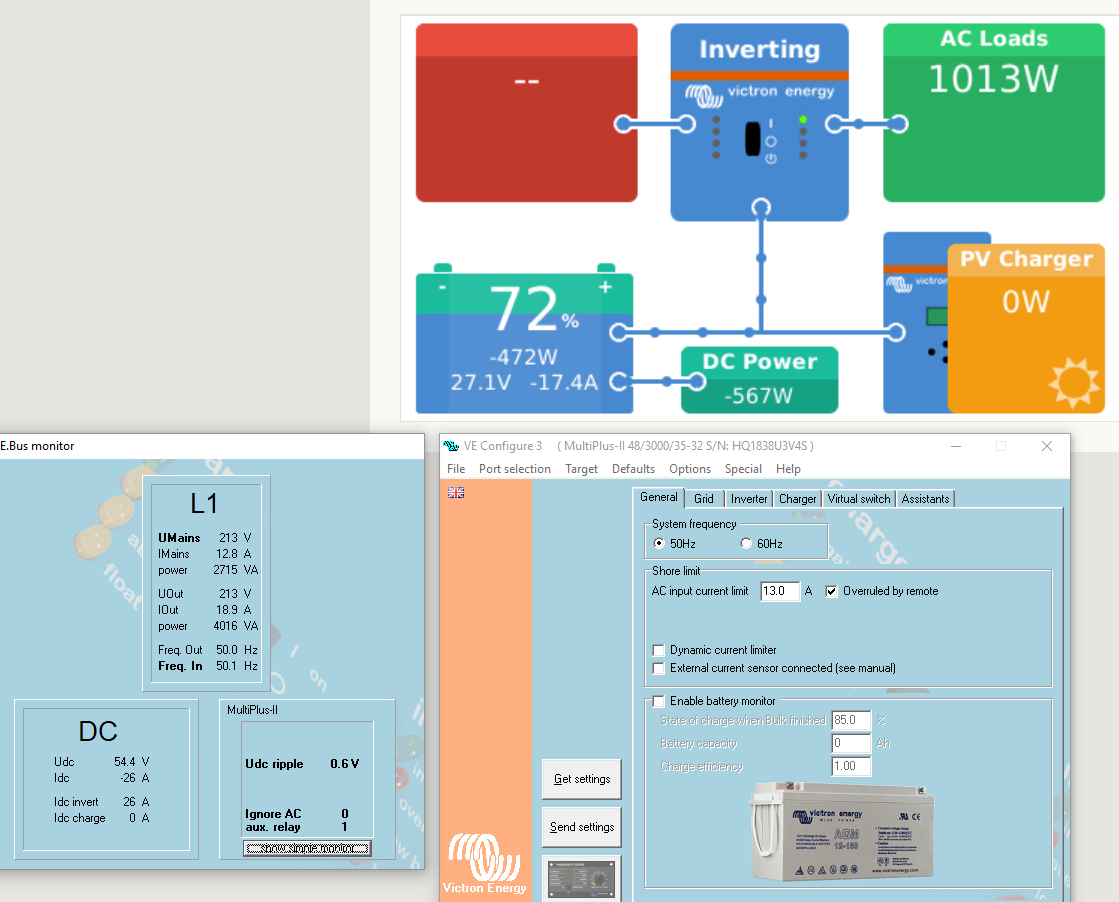Image resolution: width=1119 pixels, height=902 pixels.
Task: Click IMains 12.8 A reading
Action: (206, 554)
